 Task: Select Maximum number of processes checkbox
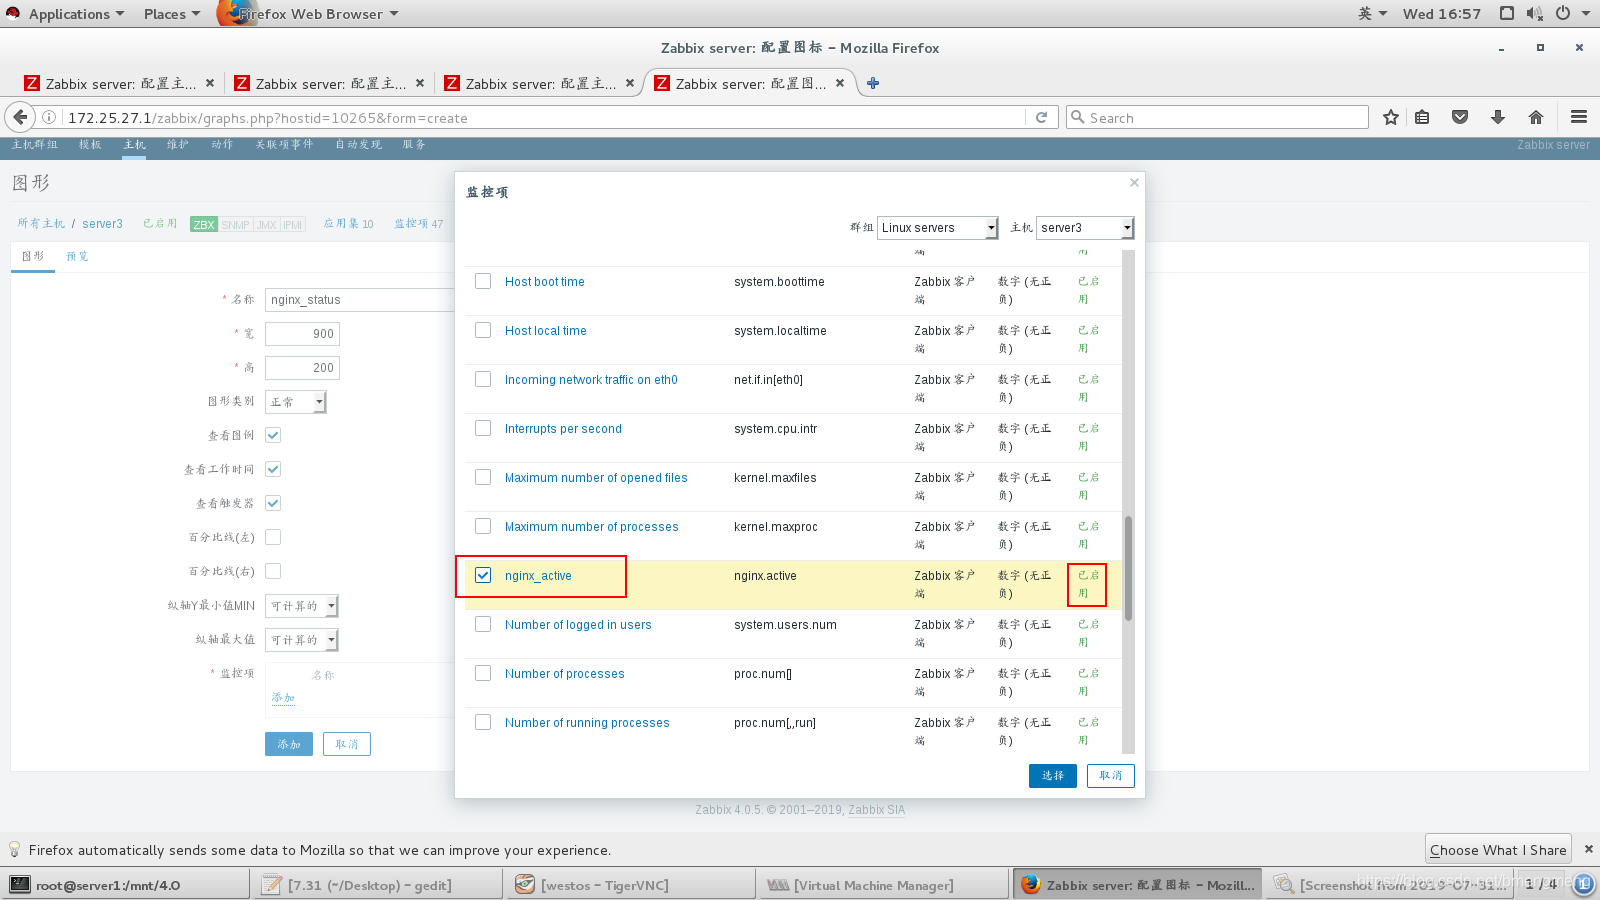point(483,526)
